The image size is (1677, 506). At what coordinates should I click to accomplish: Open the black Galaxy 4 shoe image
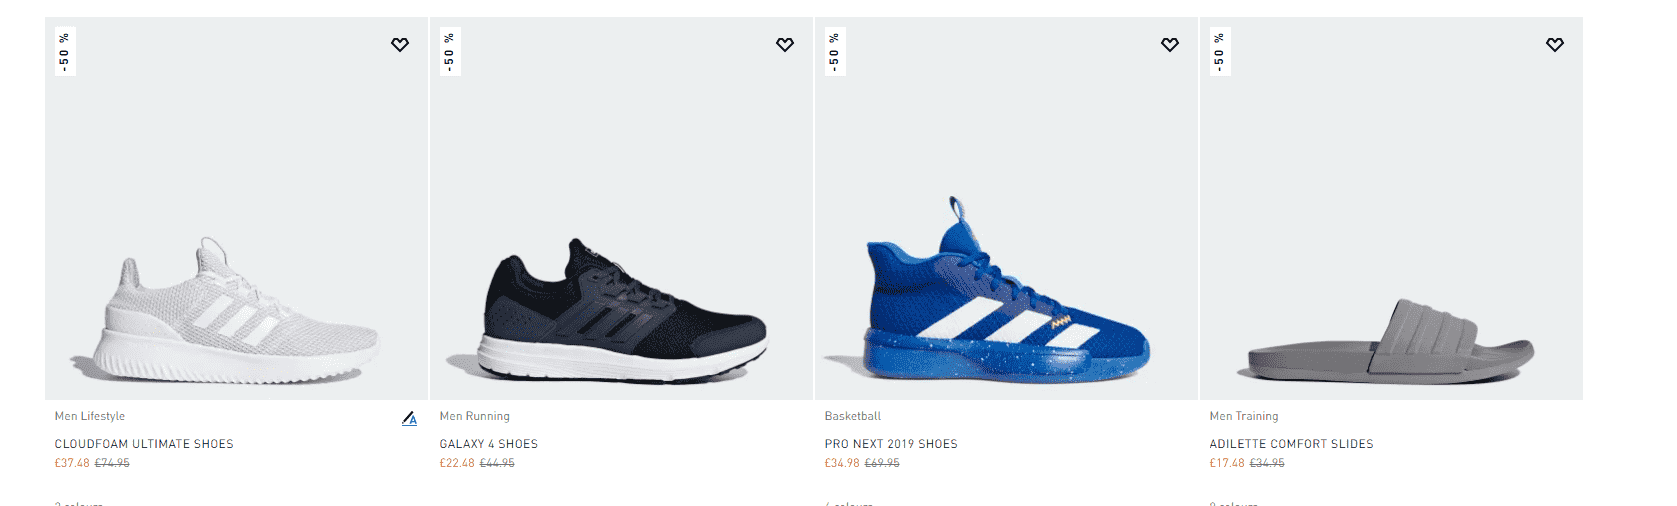pyautogui.click(x=622, y=312)
